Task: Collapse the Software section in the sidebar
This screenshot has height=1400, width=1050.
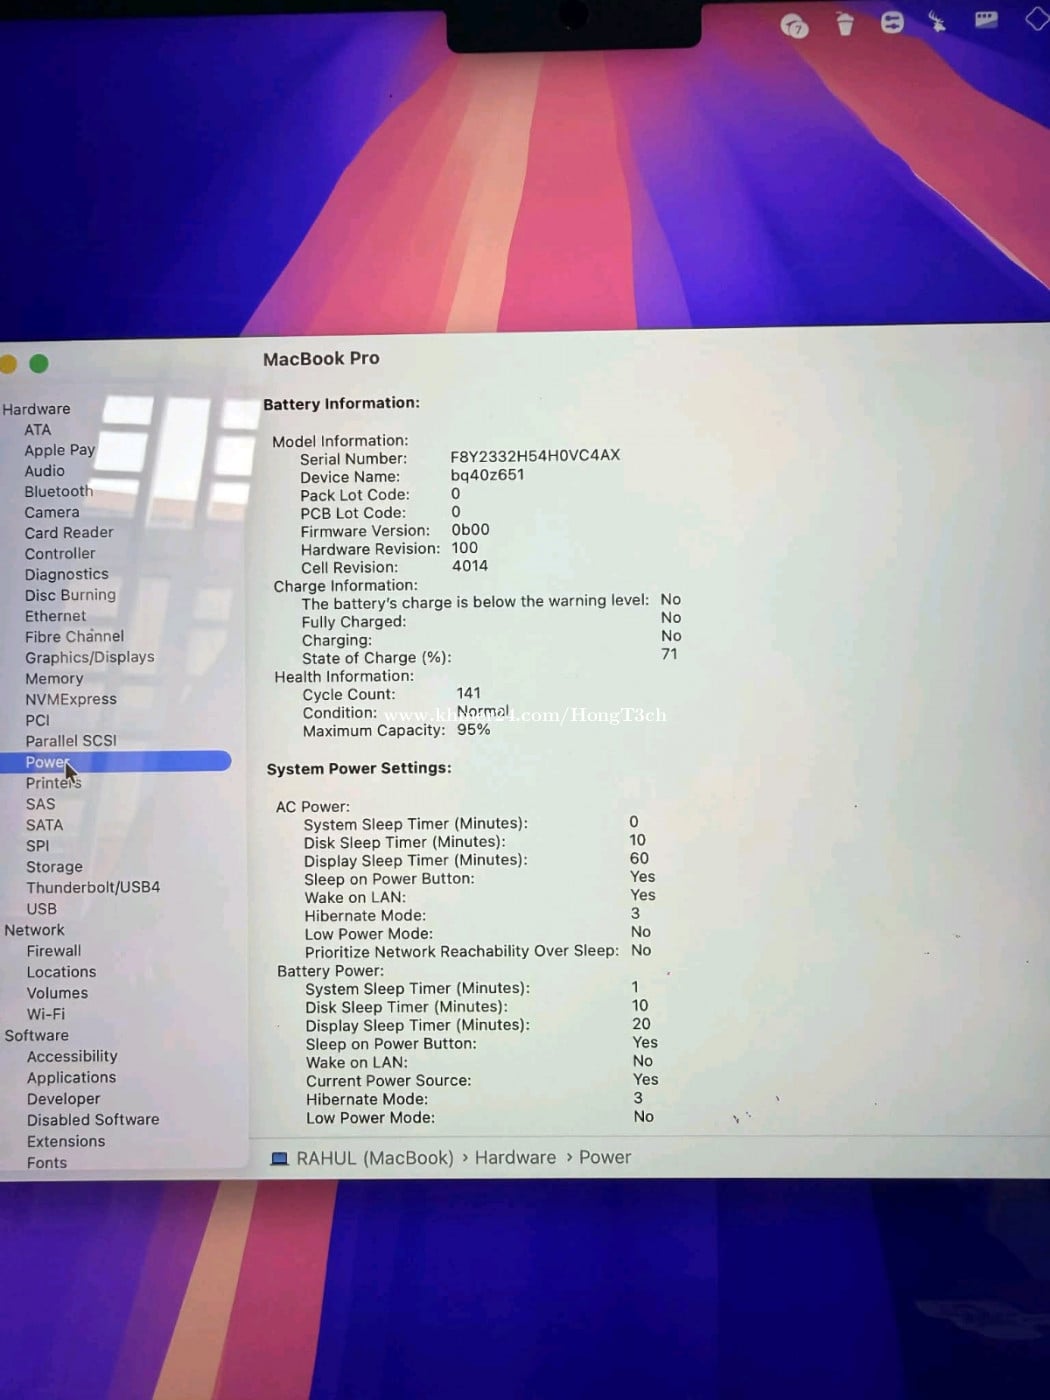Action: point(36,1036)
